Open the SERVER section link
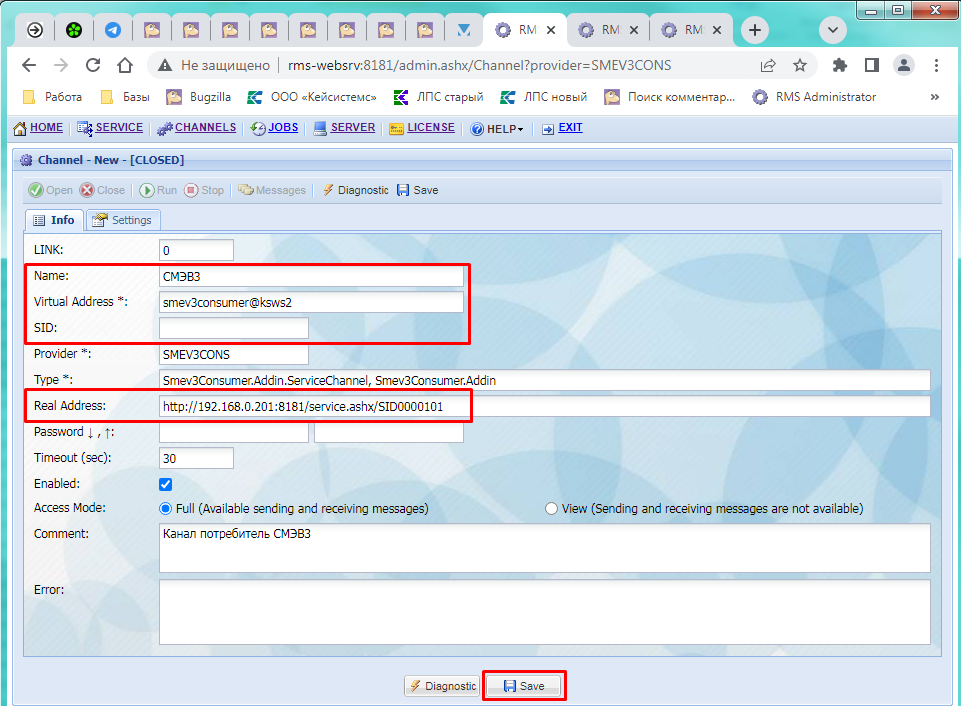961x706 pixels. tap(344, 127)
